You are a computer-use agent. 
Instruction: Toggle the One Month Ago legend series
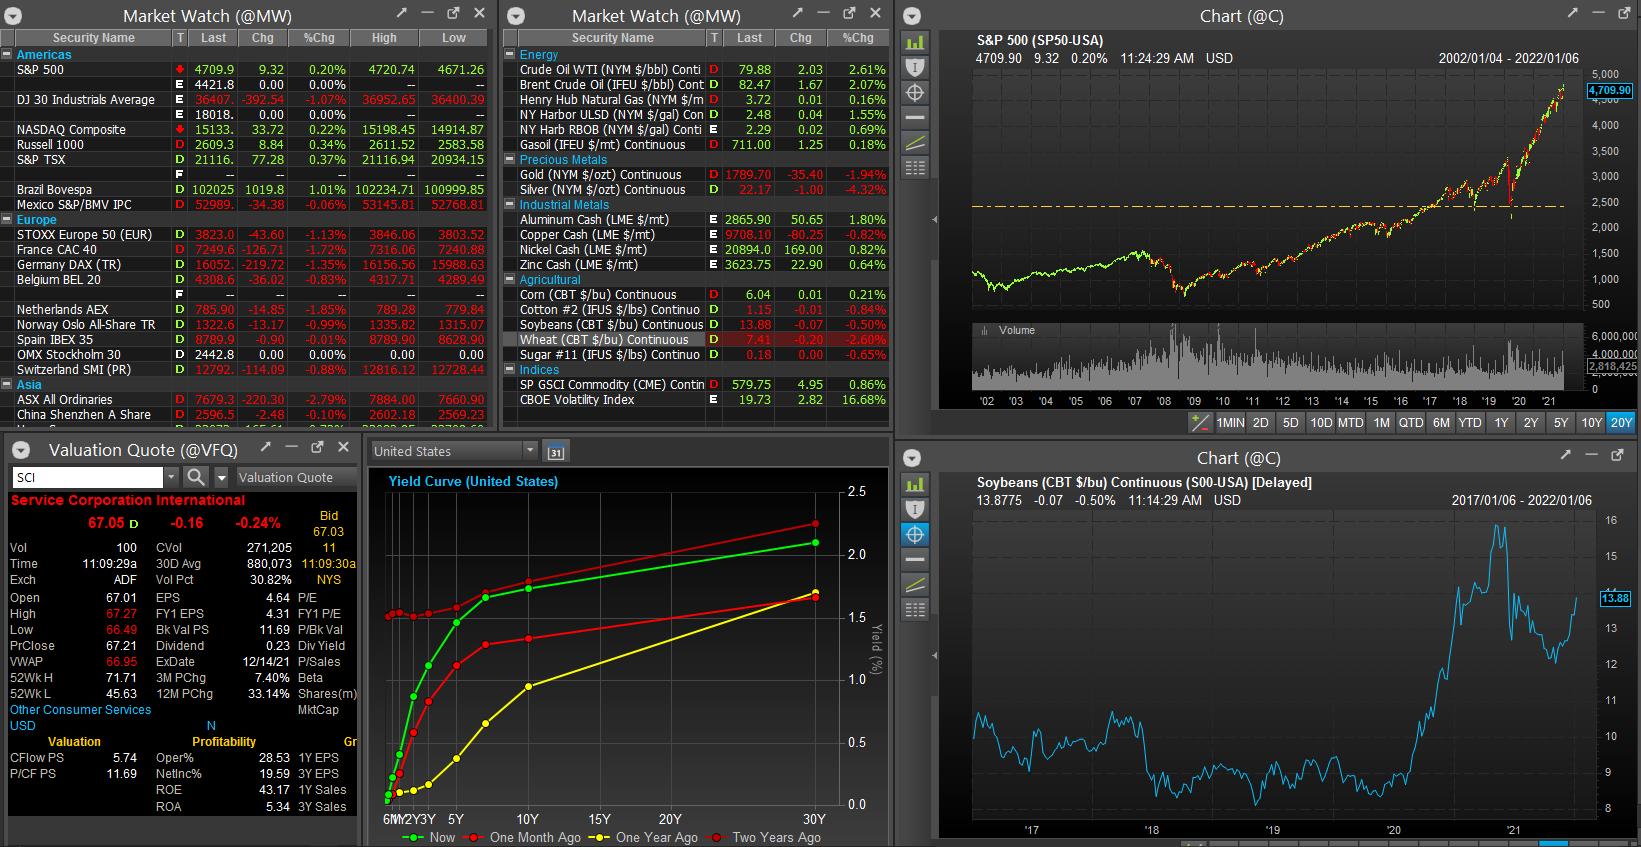coord(521,837)
